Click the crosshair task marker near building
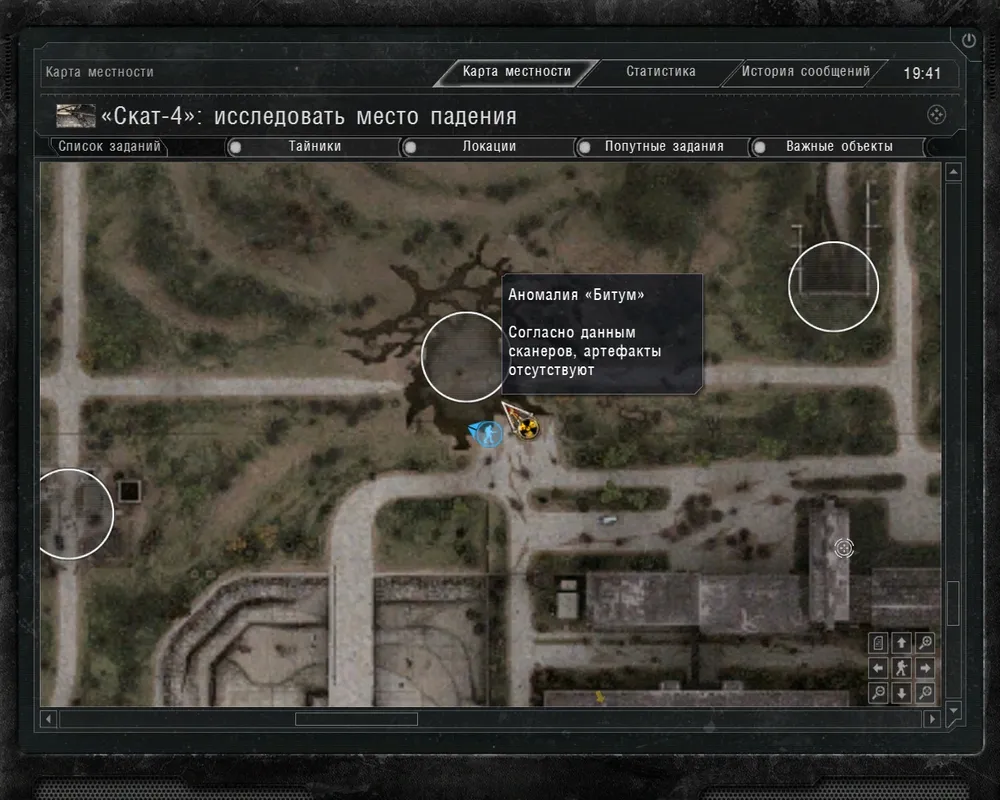1000x800 pixels. [844, 548]
